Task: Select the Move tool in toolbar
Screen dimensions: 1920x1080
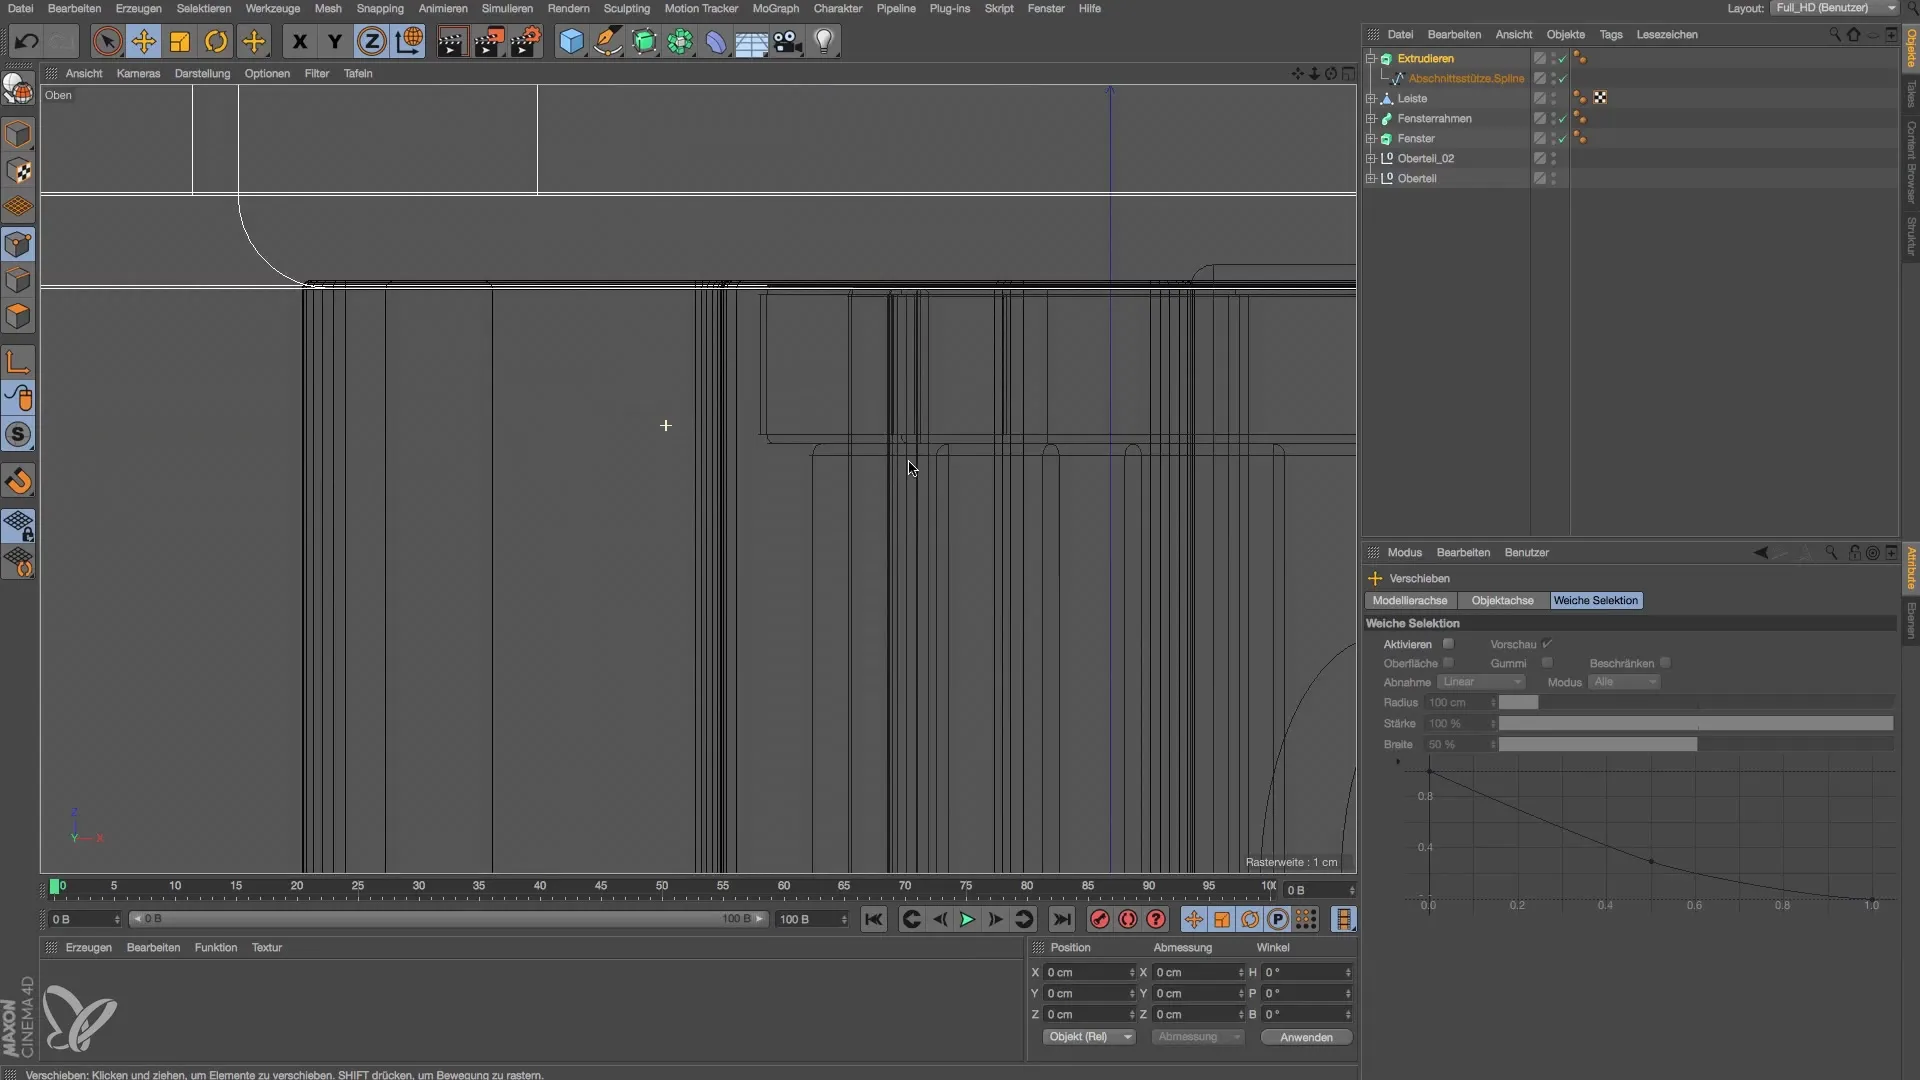Action: (x=144, y=42)
